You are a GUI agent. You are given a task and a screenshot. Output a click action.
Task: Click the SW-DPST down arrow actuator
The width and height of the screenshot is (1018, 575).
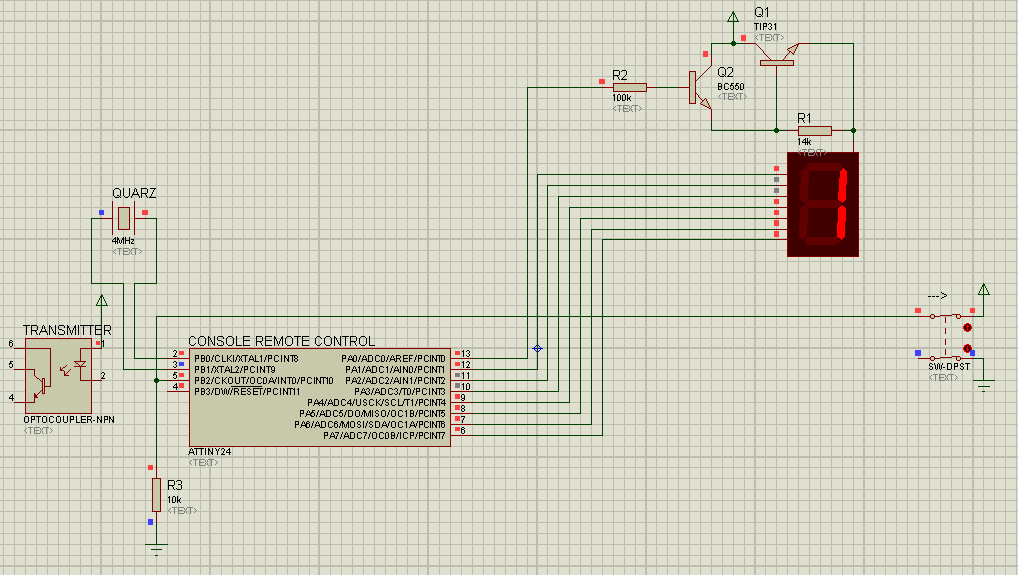(x=967, y=348)
